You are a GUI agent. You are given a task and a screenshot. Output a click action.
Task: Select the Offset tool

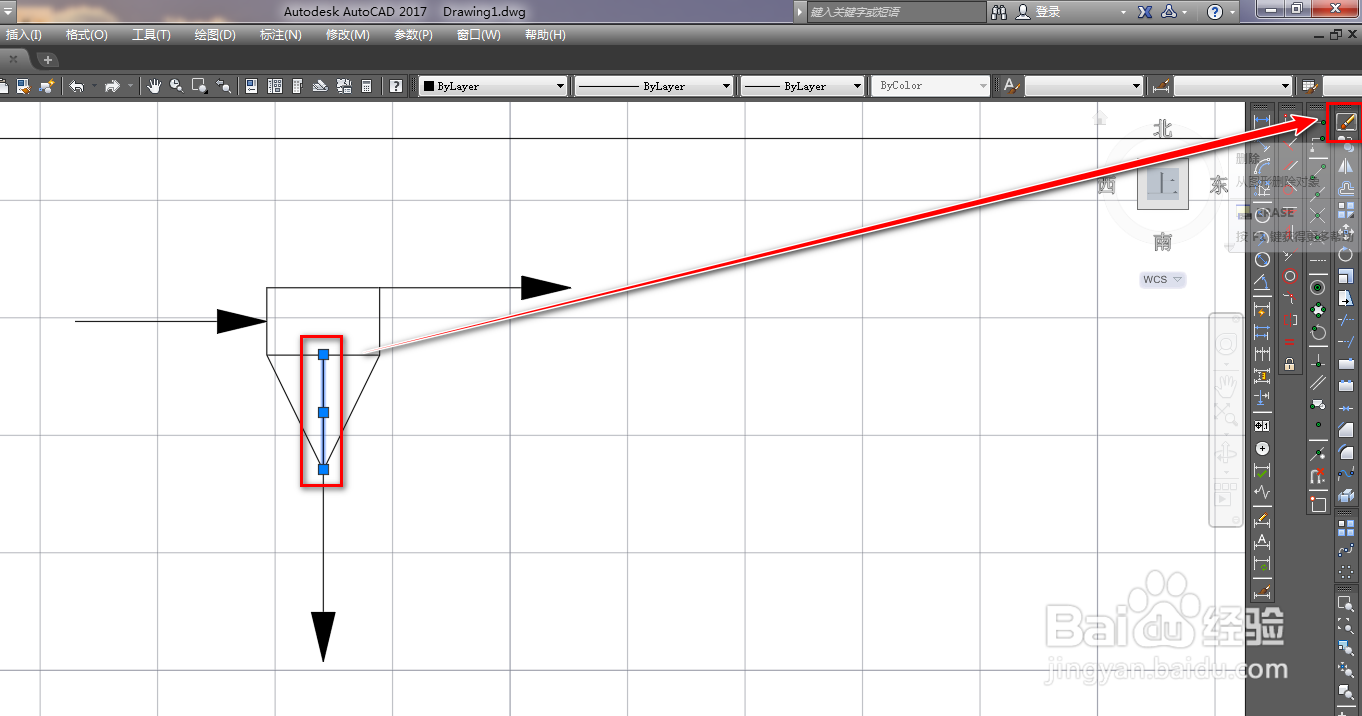(1346, 189)
